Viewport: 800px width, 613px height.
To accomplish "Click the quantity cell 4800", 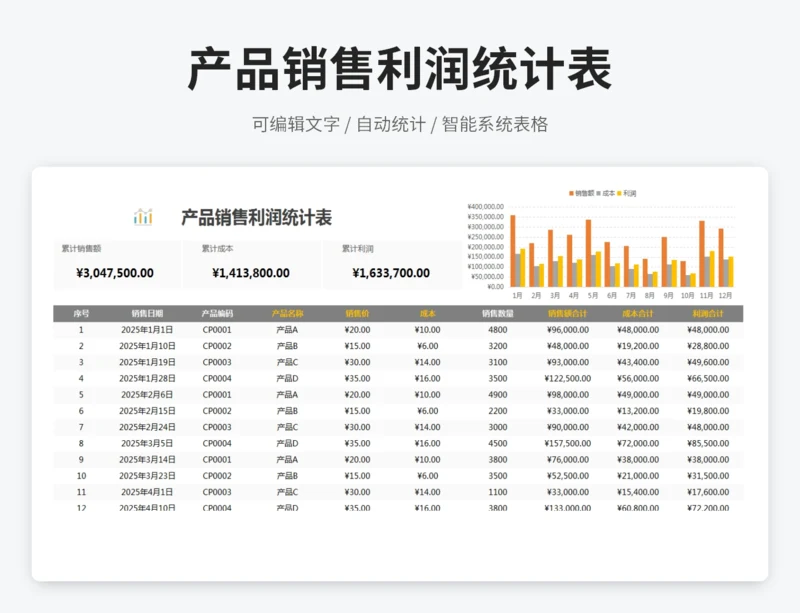I will [497, 330].
